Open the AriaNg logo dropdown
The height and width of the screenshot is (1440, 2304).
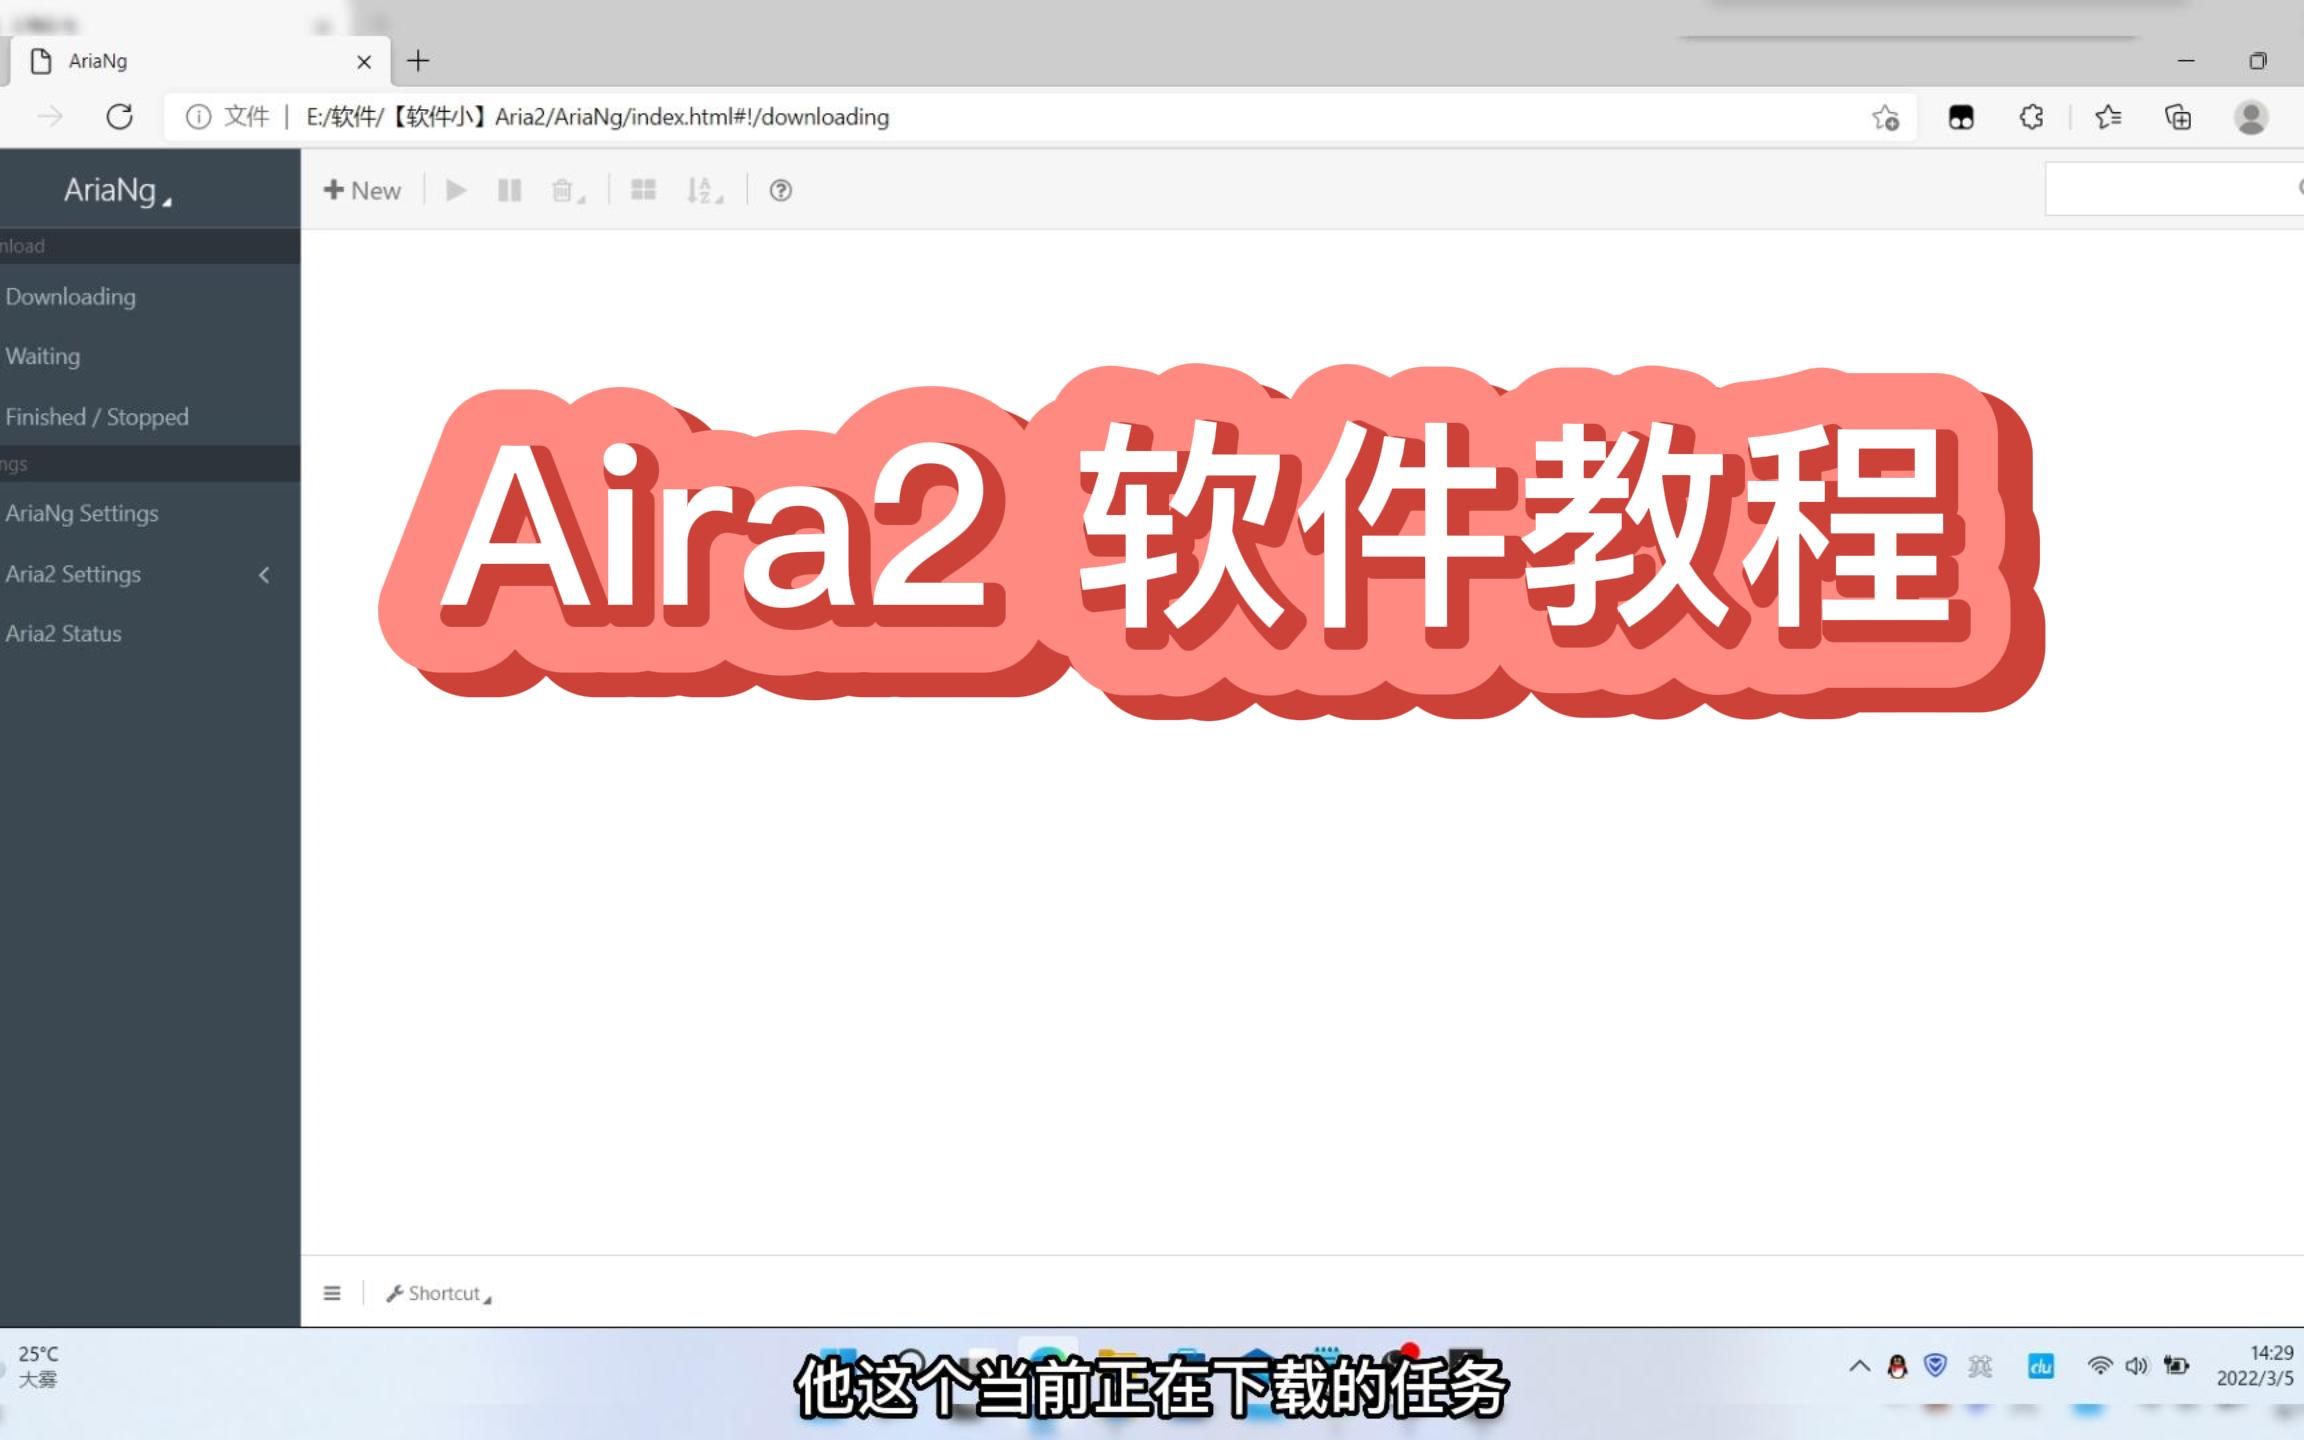(x=117, y=190)
